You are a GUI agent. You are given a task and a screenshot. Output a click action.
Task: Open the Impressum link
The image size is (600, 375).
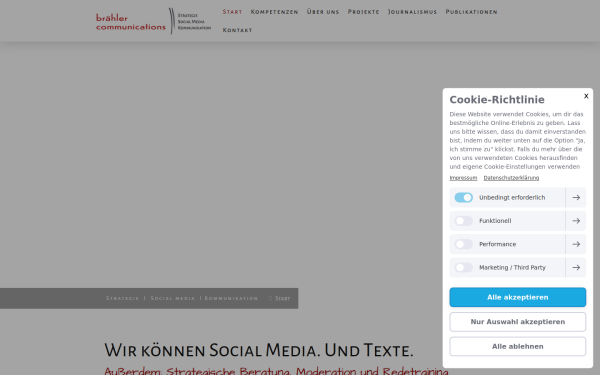pos(463,178)
